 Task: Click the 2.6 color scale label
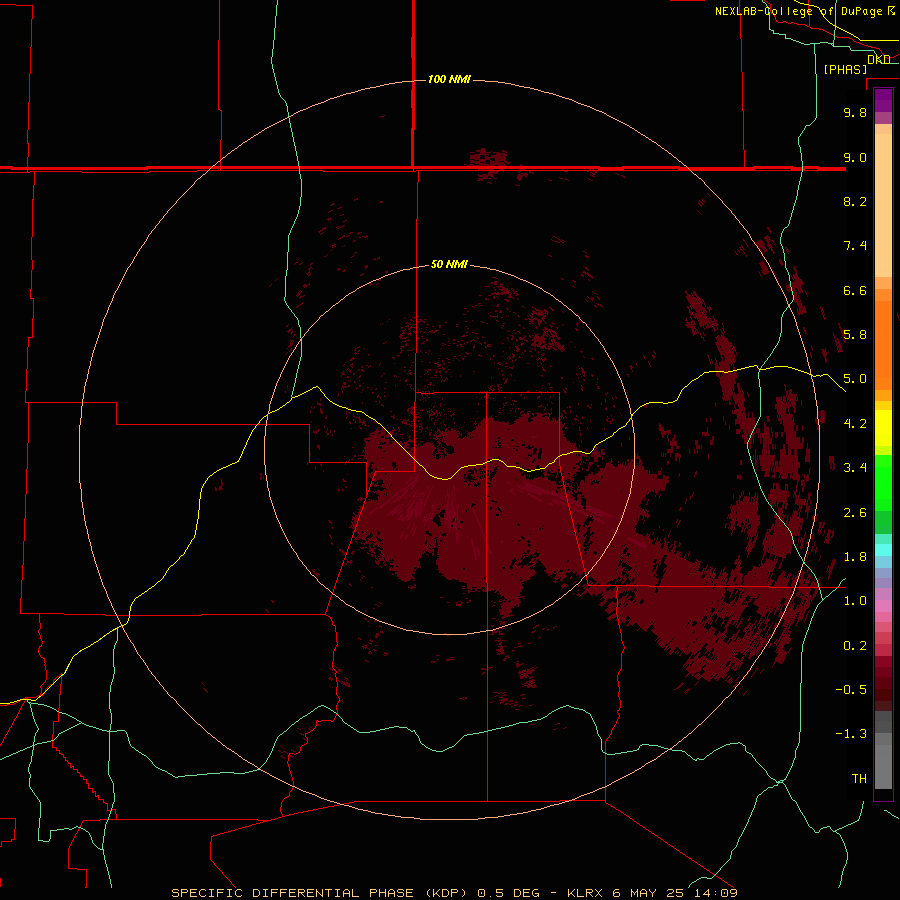point(855,513)
